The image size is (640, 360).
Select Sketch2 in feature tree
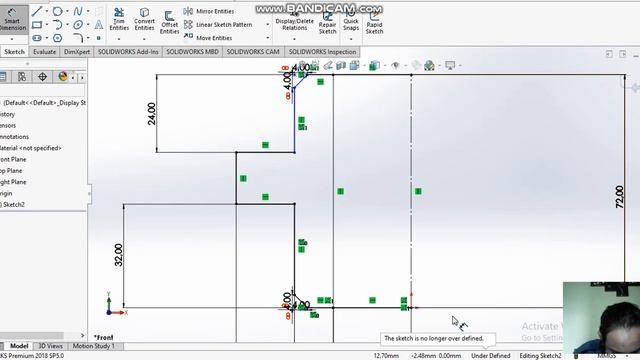point(13,204)
